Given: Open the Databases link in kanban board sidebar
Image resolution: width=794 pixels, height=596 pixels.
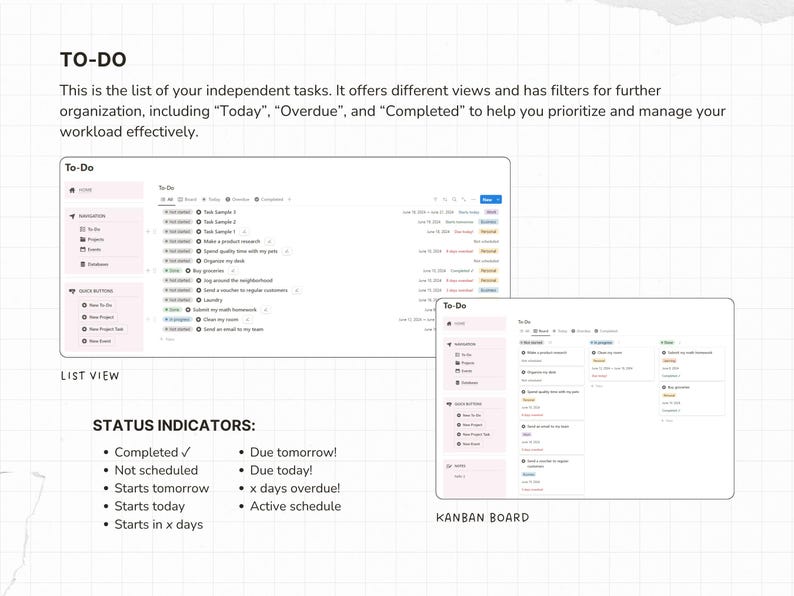Looking at the screenshot, I should 467,383.
